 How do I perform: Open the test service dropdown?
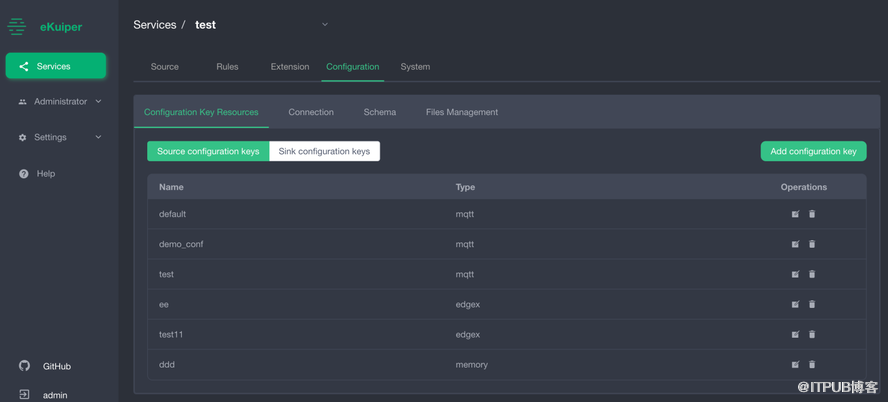click(325, 24)
